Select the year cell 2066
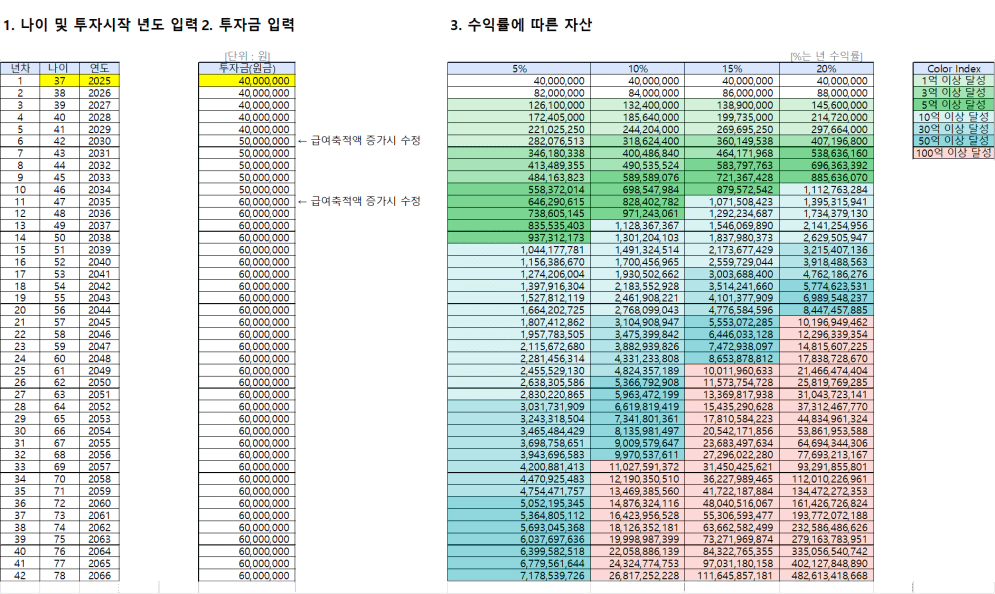This screenshot has height=594, width=995. point(99,576)
